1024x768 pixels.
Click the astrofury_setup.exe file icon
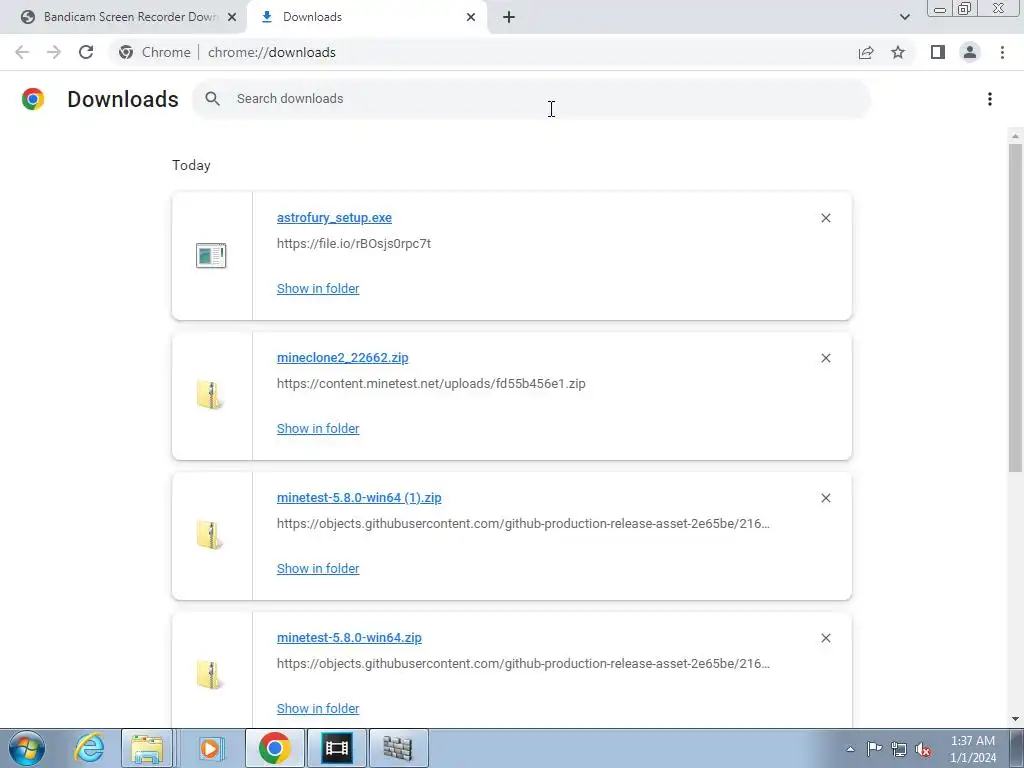coord(211,255)
